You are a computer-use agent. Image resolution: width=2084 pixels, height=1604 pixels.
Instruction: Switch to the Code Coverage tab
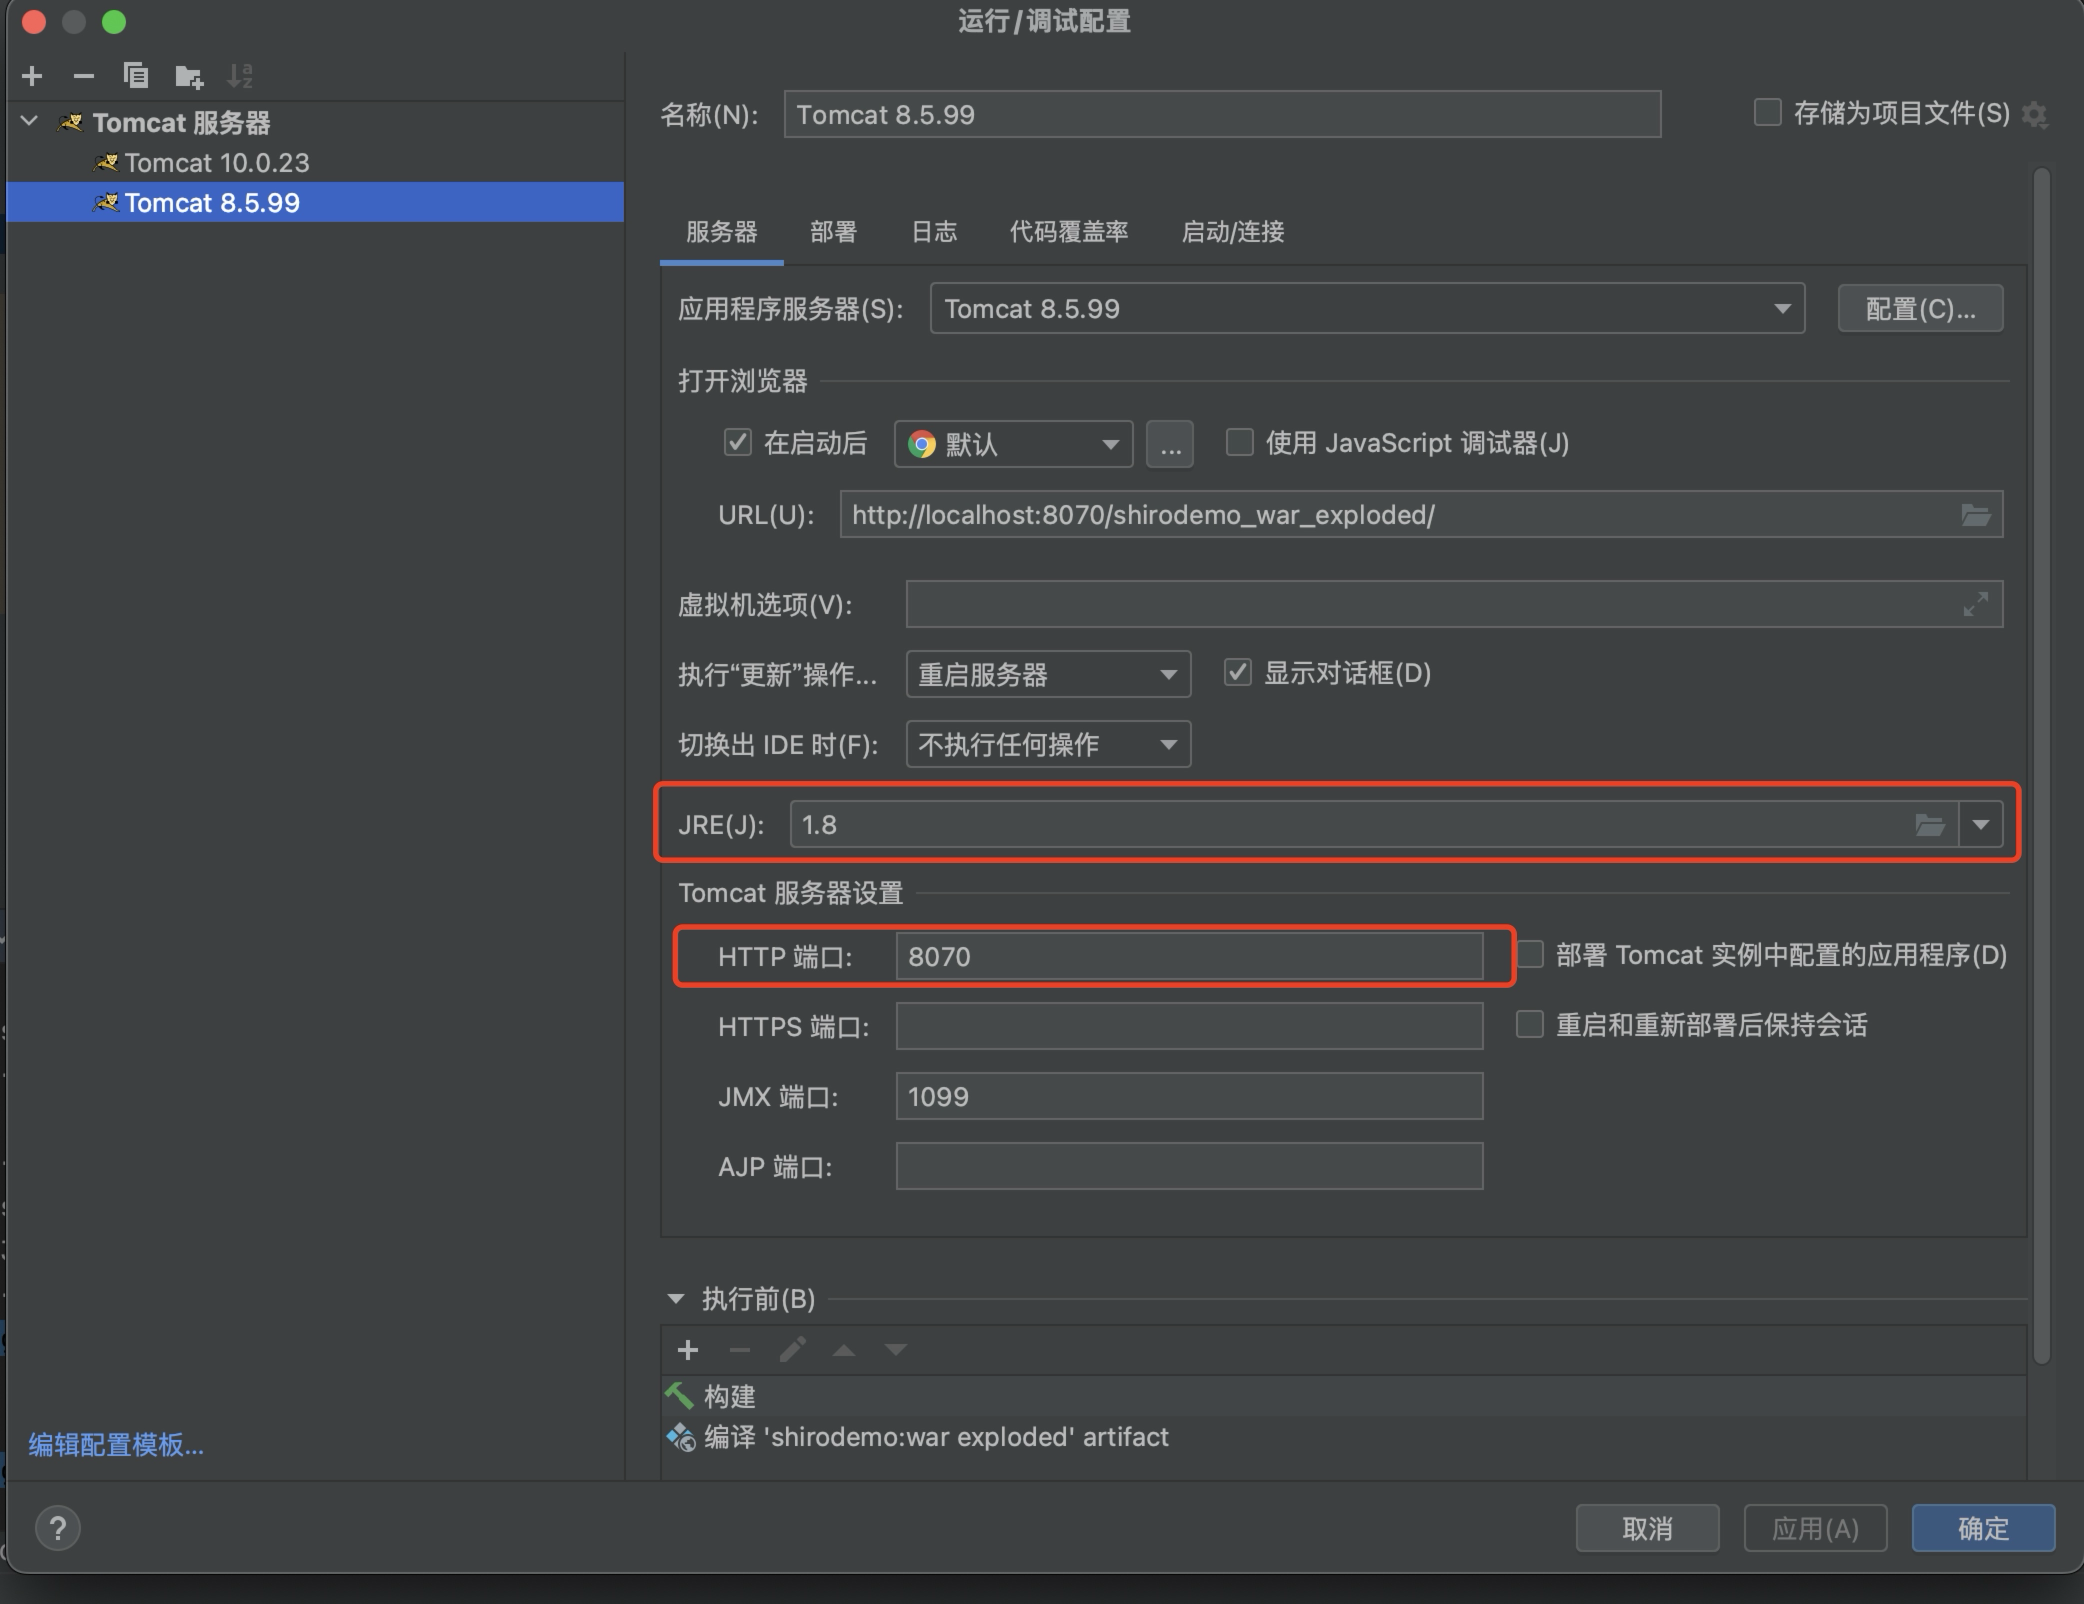click(x=1068, y=232)
